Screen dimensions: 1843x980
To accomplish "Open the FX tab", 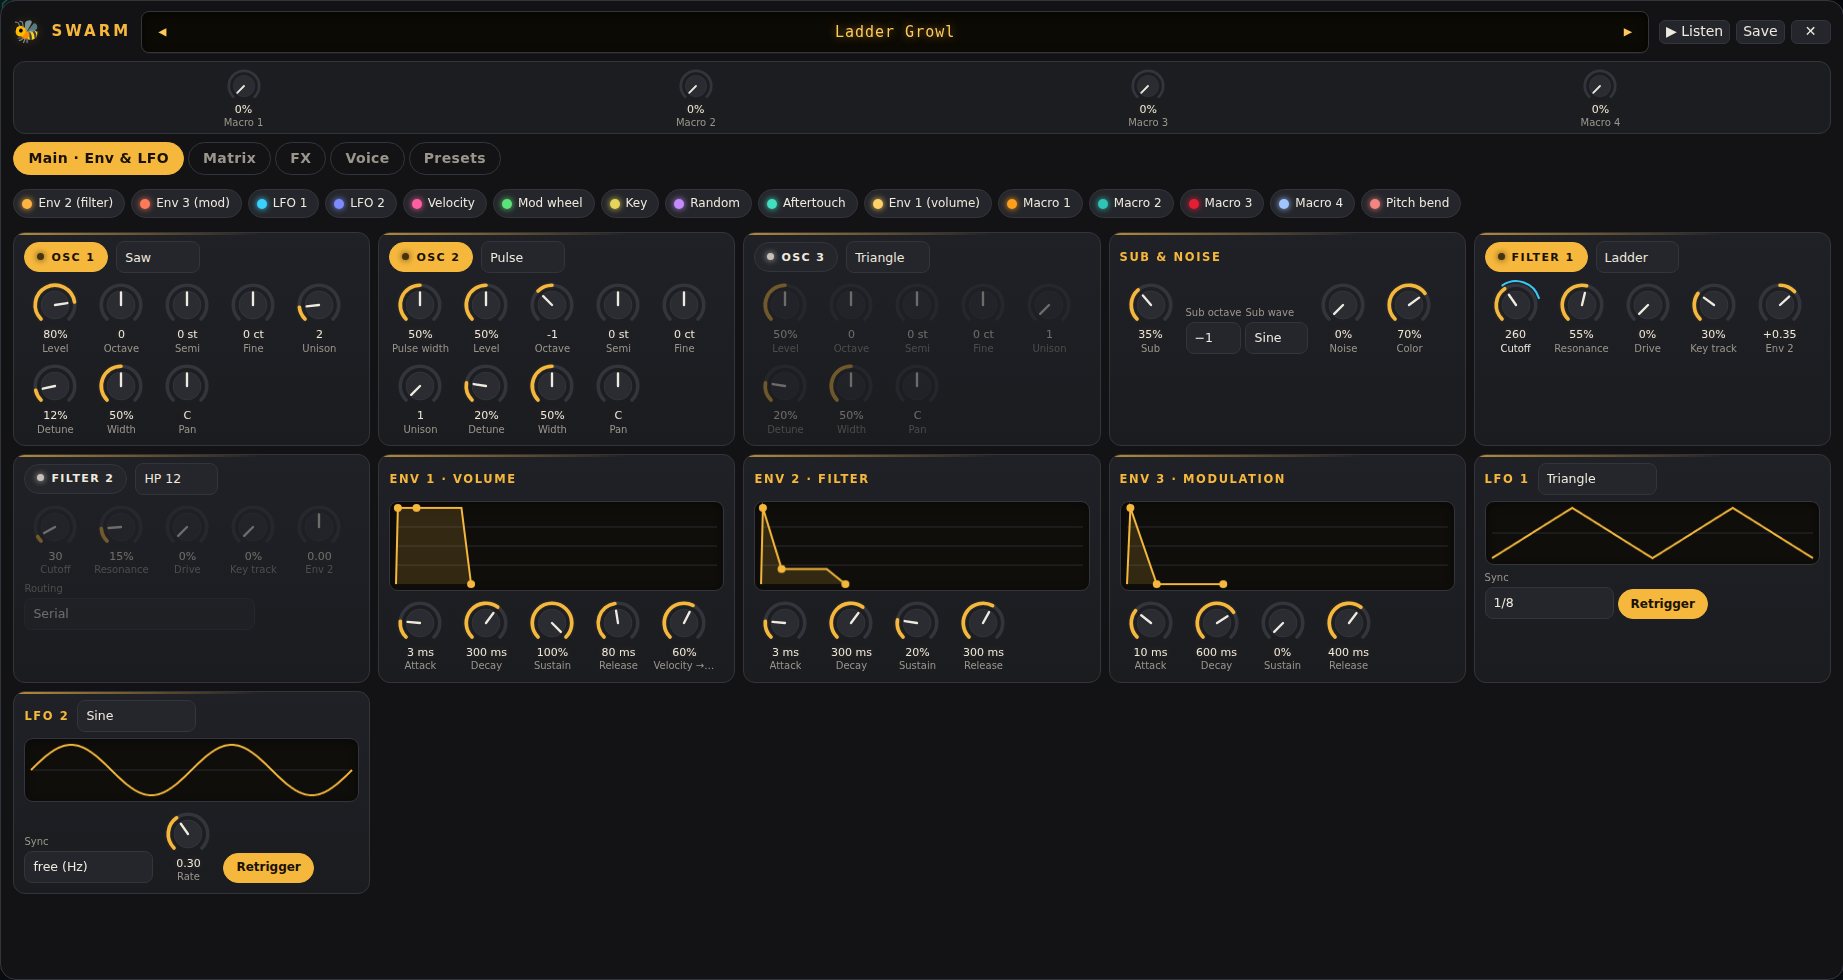I will click(300, 158).
